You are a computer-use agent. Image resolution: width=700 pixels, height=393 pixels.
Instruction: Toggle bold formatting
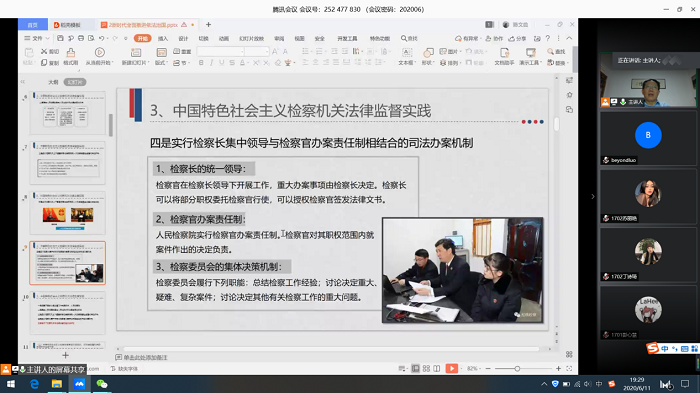tap(201, 63)
